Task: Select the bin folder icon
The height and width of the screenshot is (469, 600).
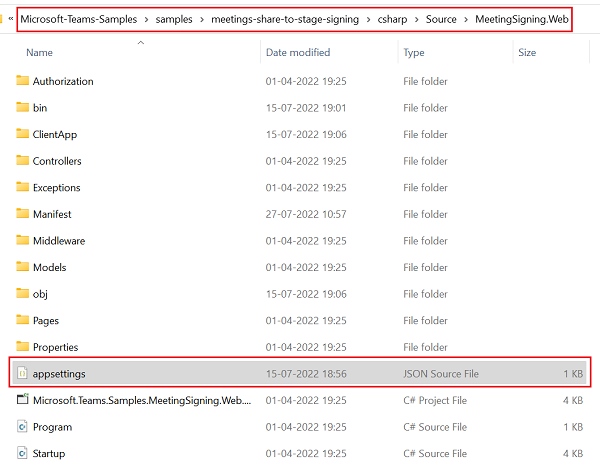Action: tap(23, 107)
